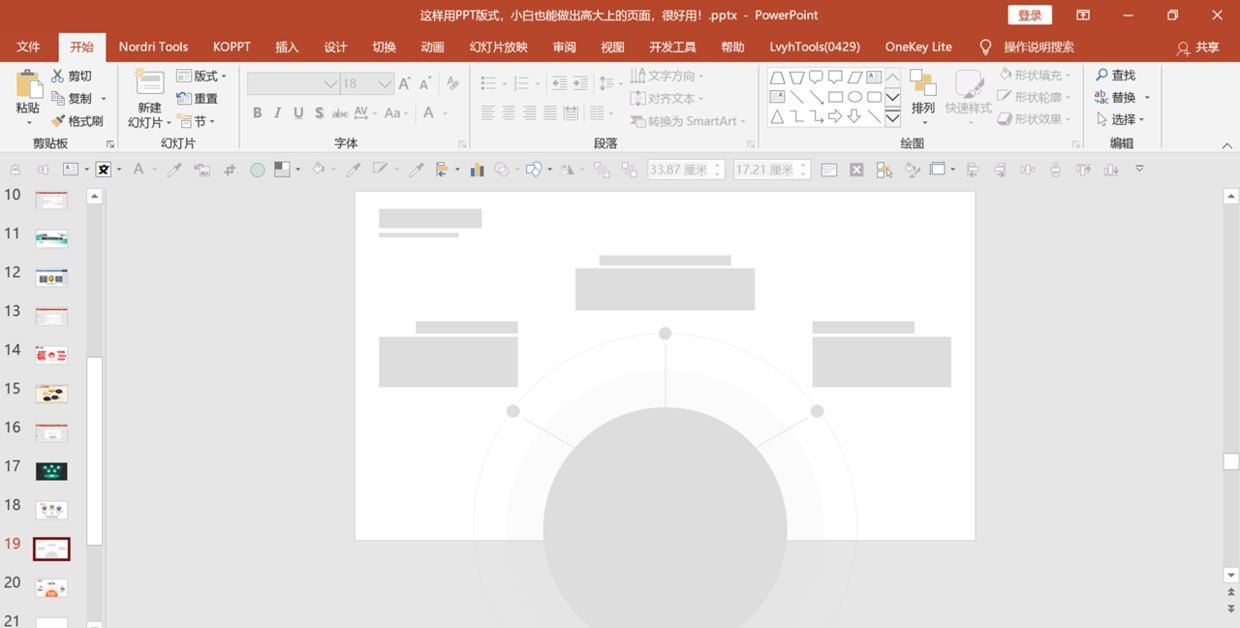This screenshot has height=628, width=1240.
Task: Open the OneKey Lite tab
Action: click(918, 47)
